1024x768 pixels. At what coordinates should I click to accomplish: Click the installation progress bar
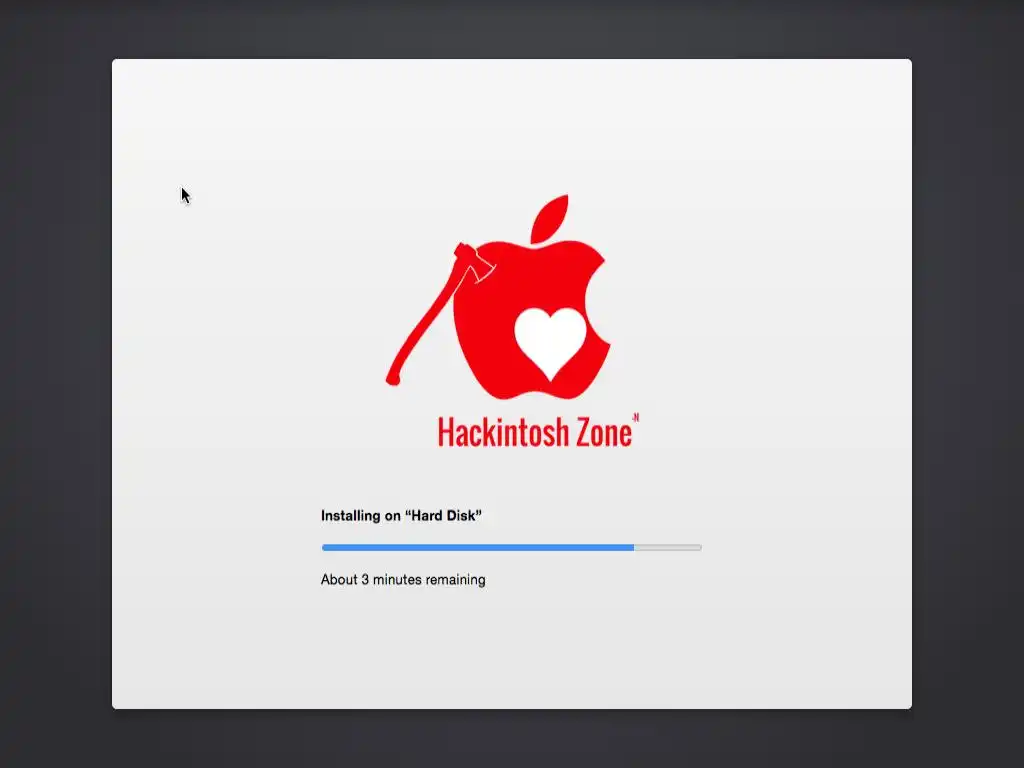(511, 547)
